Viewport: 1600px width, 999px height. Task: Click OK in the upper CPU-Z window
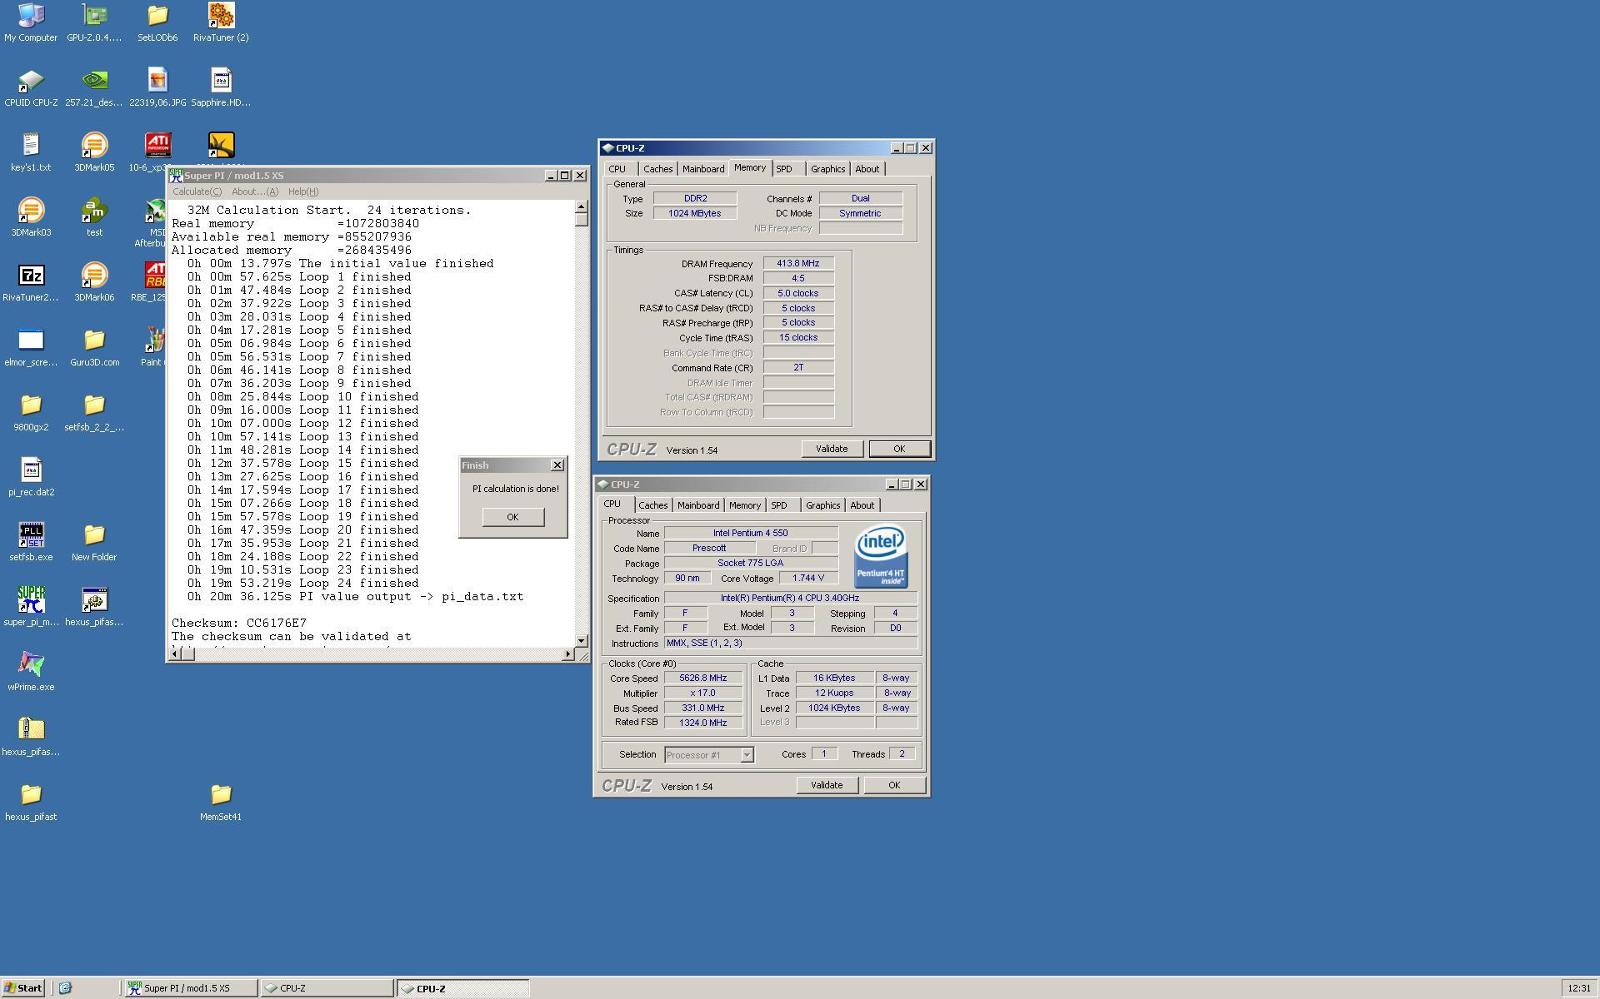coord(899,449)
